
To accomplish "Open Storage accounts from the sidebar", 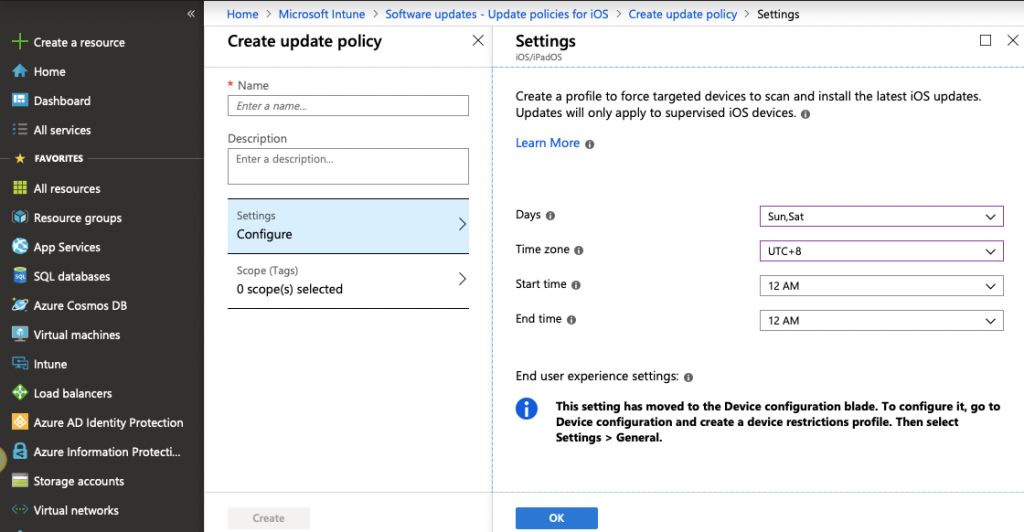I will pos(79,481).
